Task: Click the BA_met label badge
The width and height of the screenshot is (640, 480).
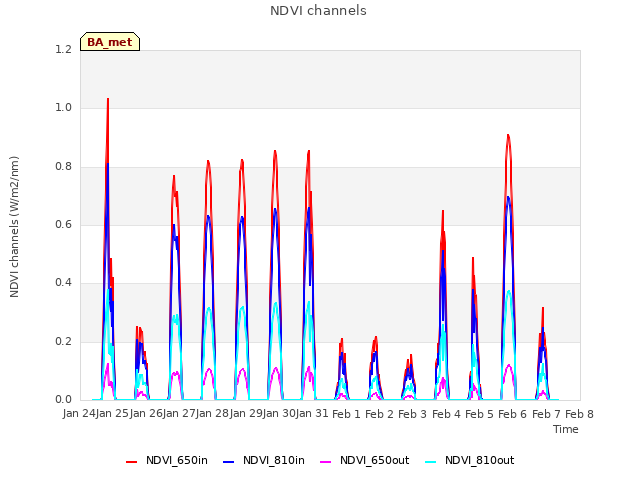Action: pyautogui.click(x=110, y=42)
